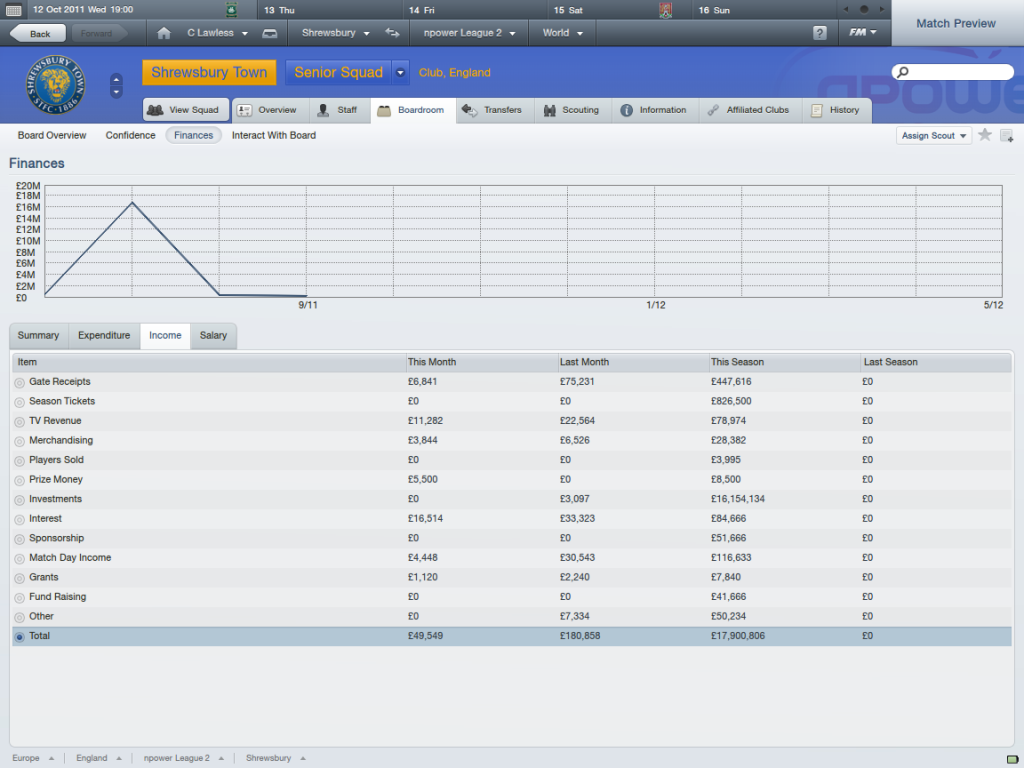The height and width of the screenshot is (768, 1024).
Task: Click the add note icon beside the star
Action: click(1006, 136)
